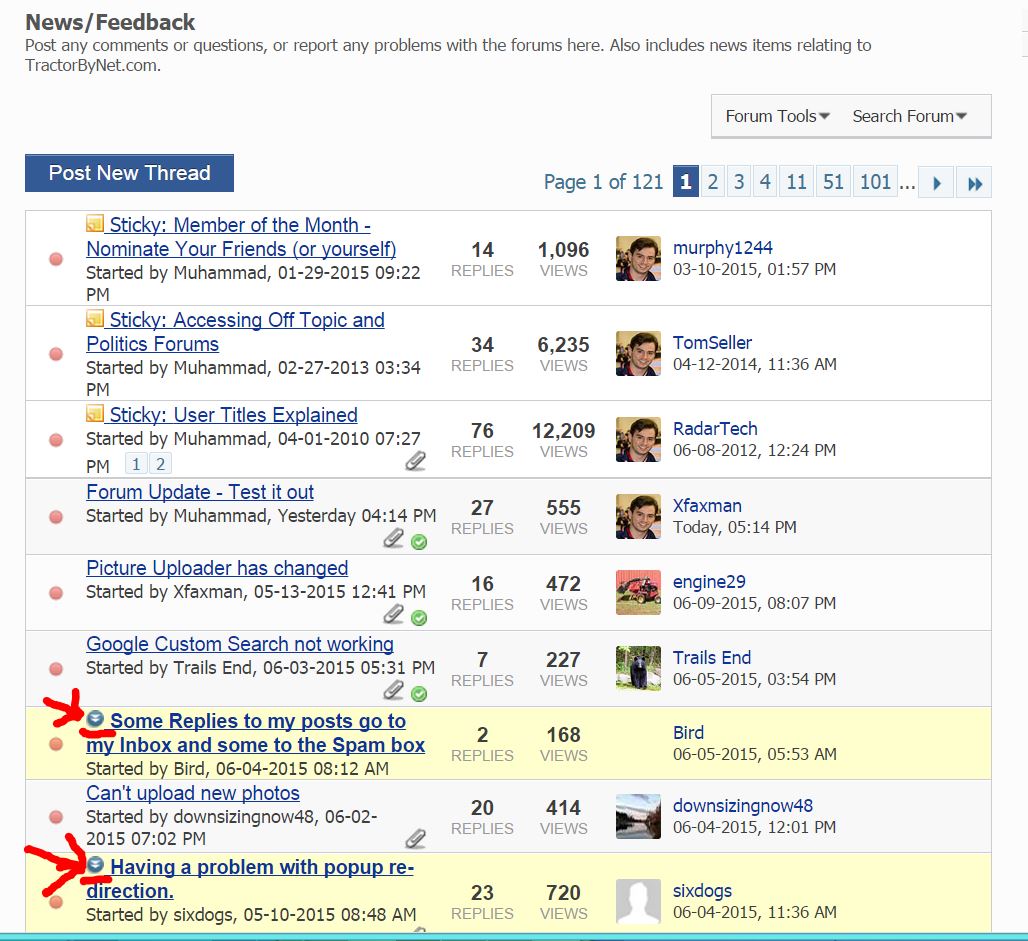Go to page 2 within User Titles Explained thread

tap(160, 463)
